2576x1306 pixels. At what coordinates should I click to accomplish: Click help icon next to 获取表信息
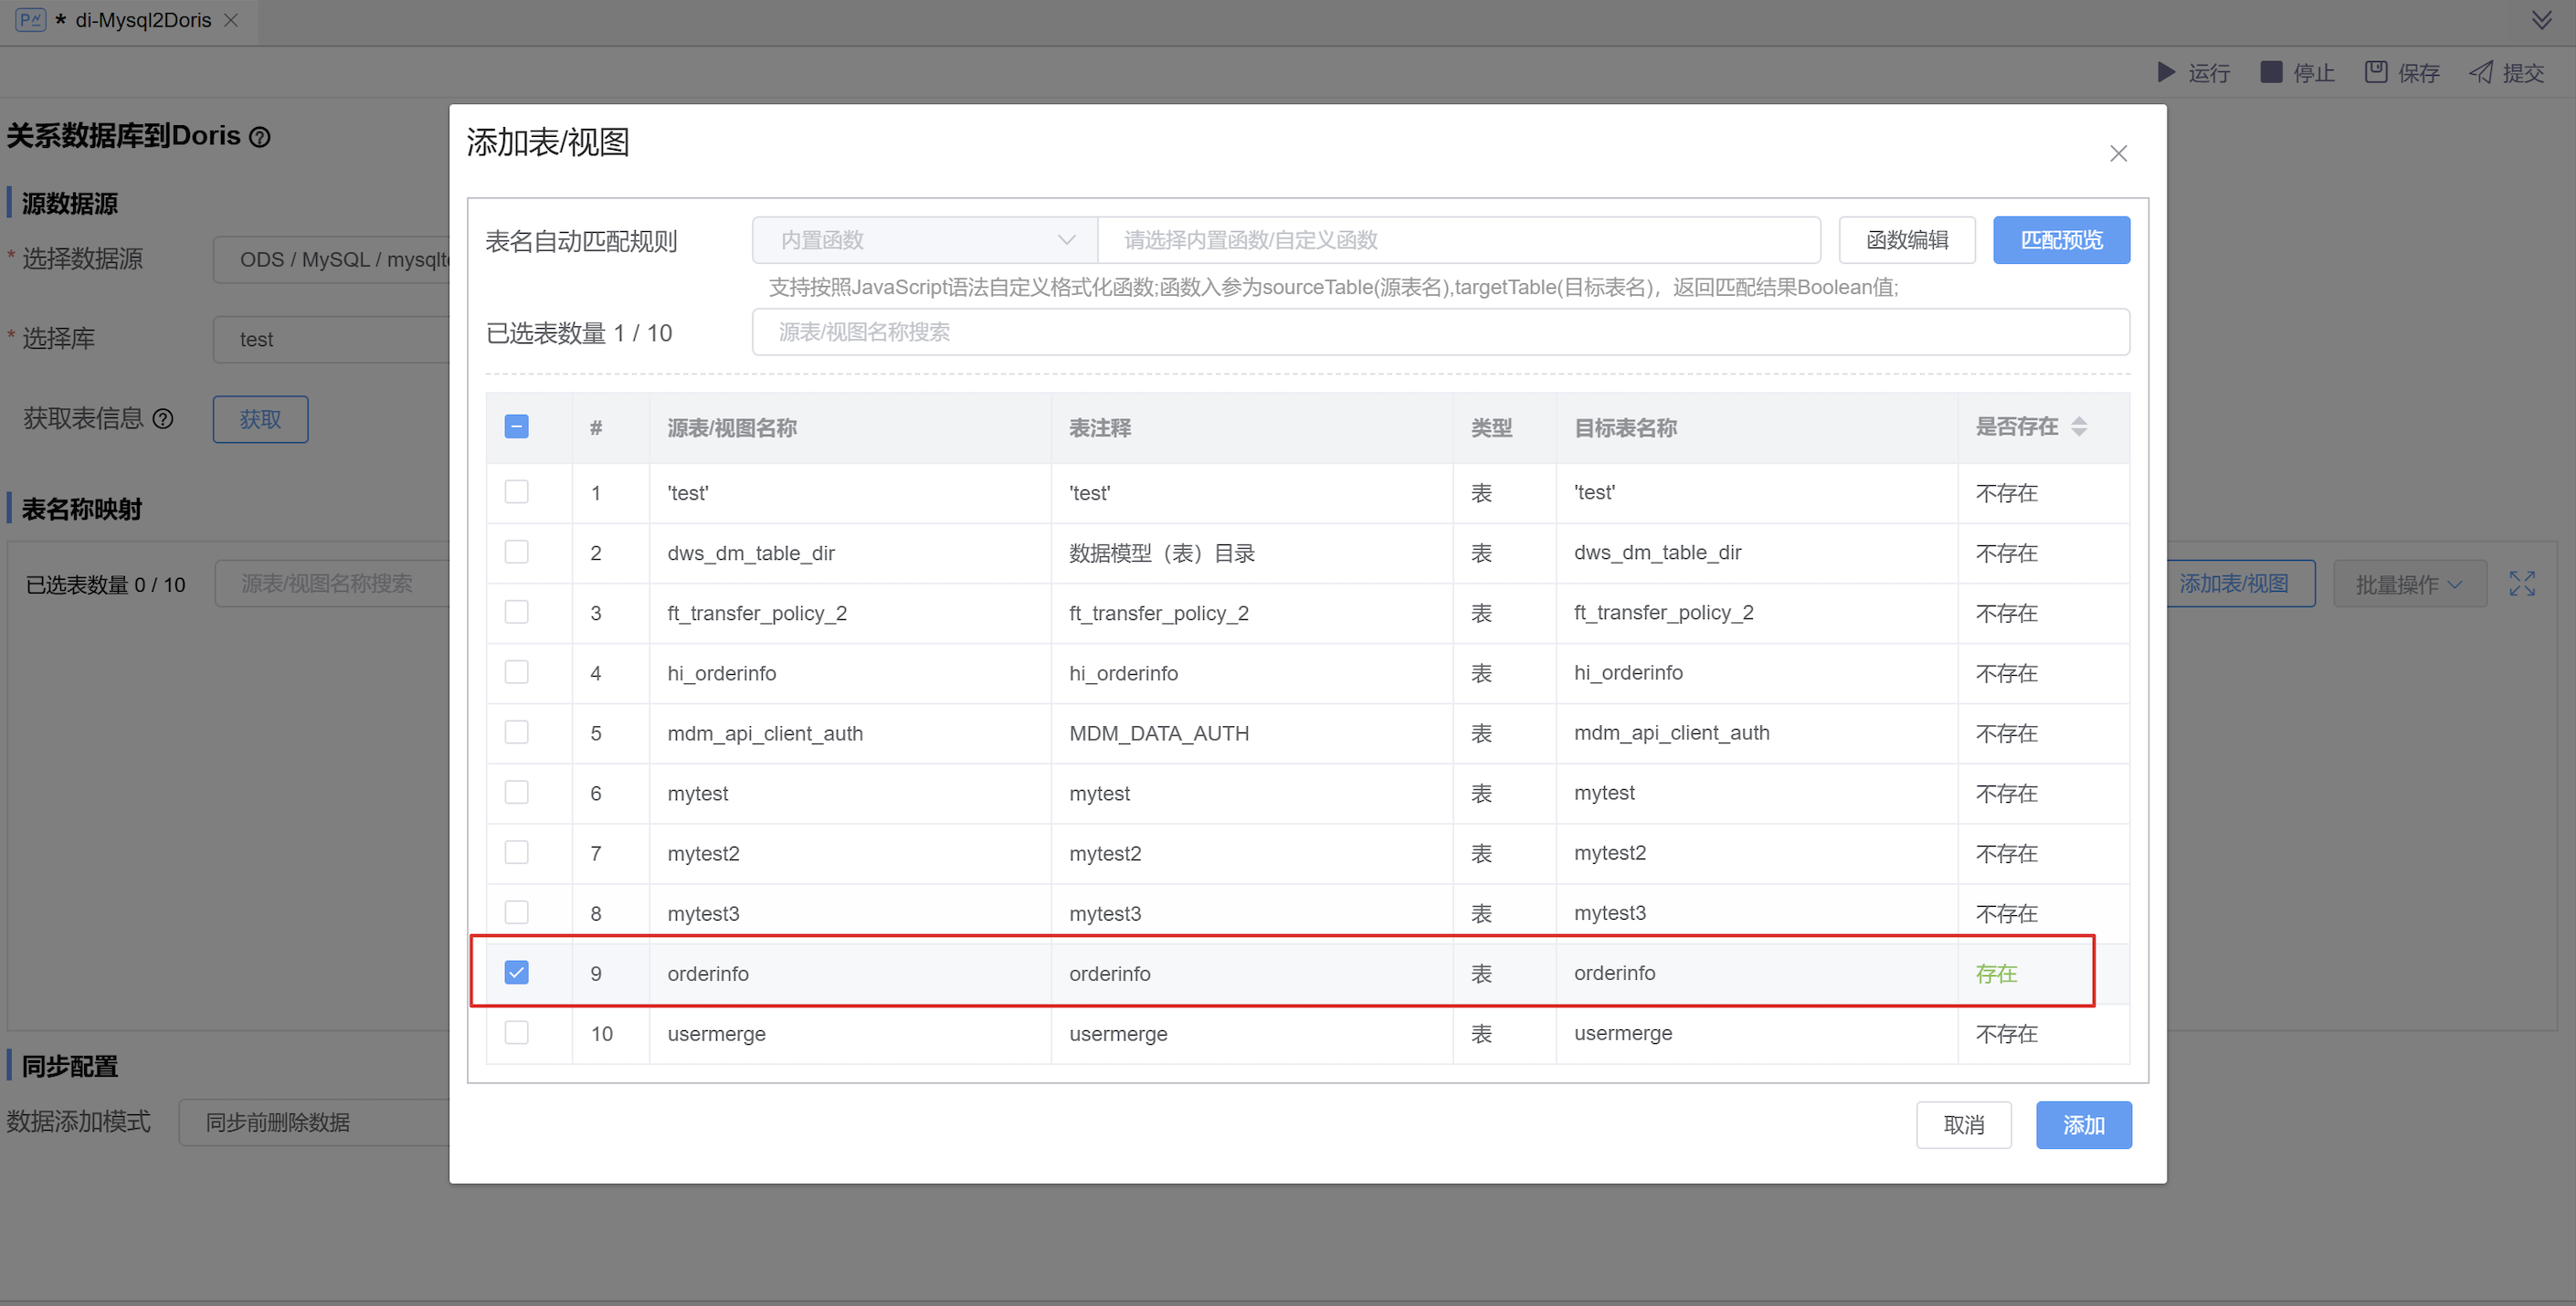[x=163, y=419]
